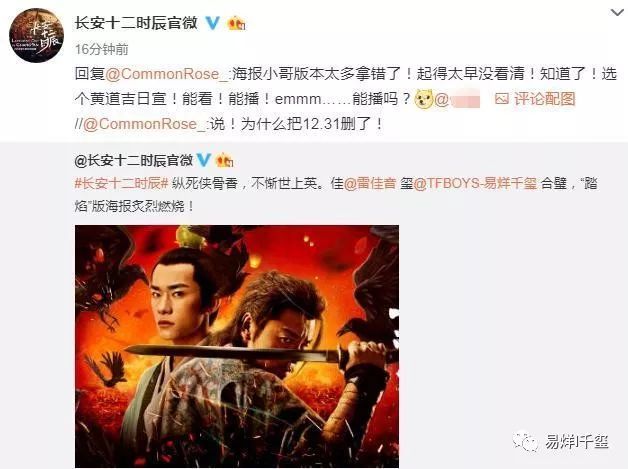Enlarge the 踏焰 poster image thumbnail
The image size is (628, 469).
point(237,346)
